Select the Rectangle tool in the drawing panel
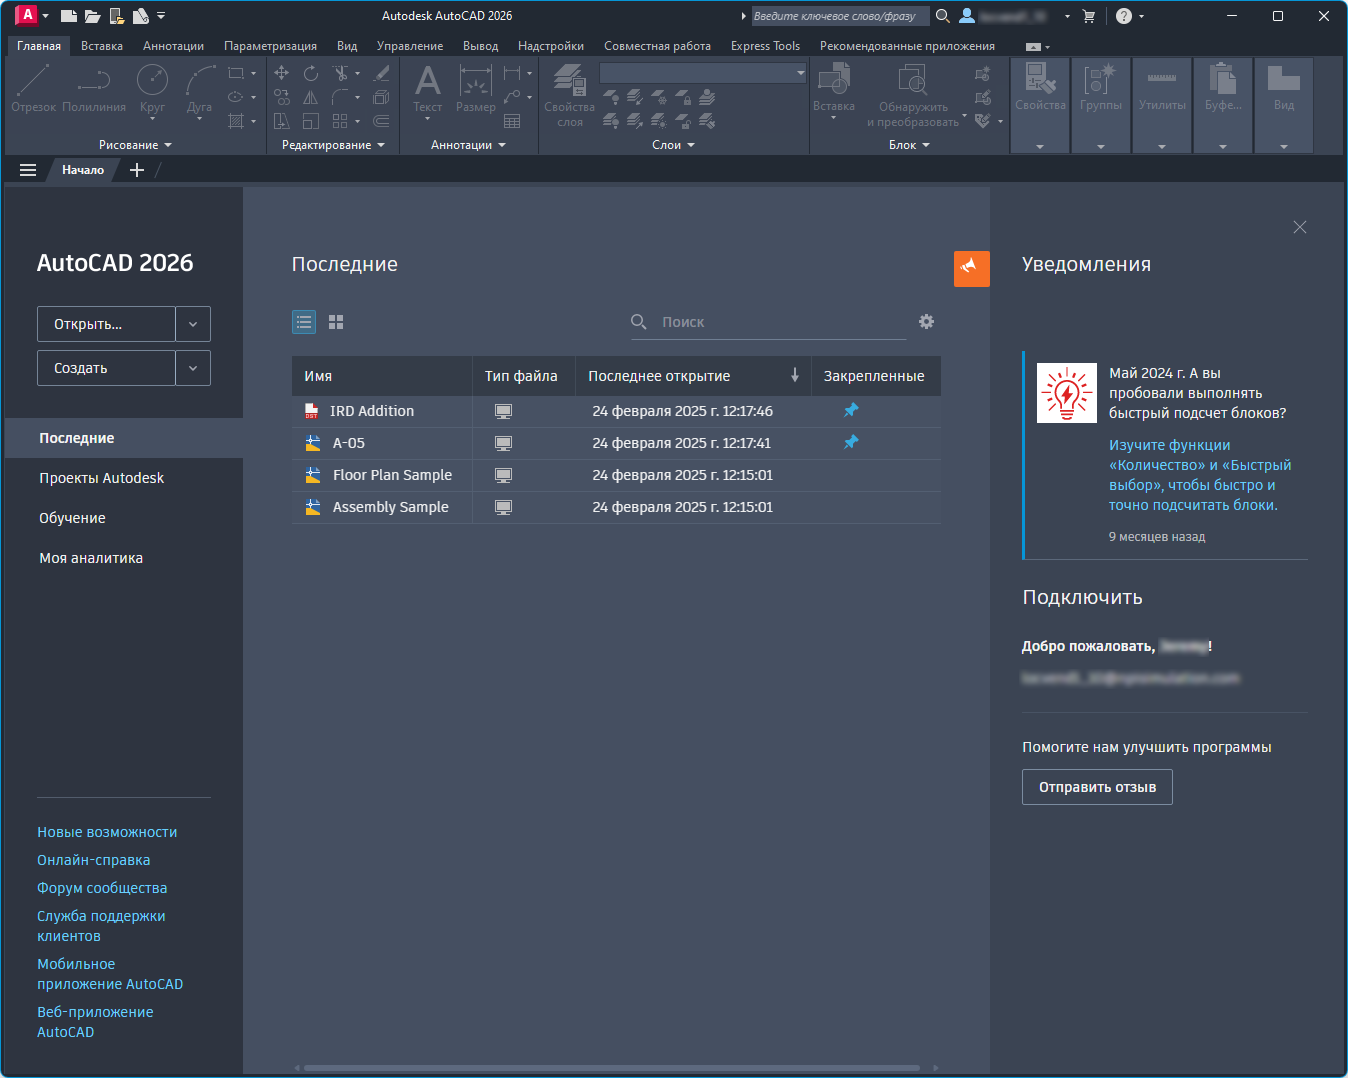Image resolution: width=1348 pixels, height=1078 pixels. [x=236, y=73]
